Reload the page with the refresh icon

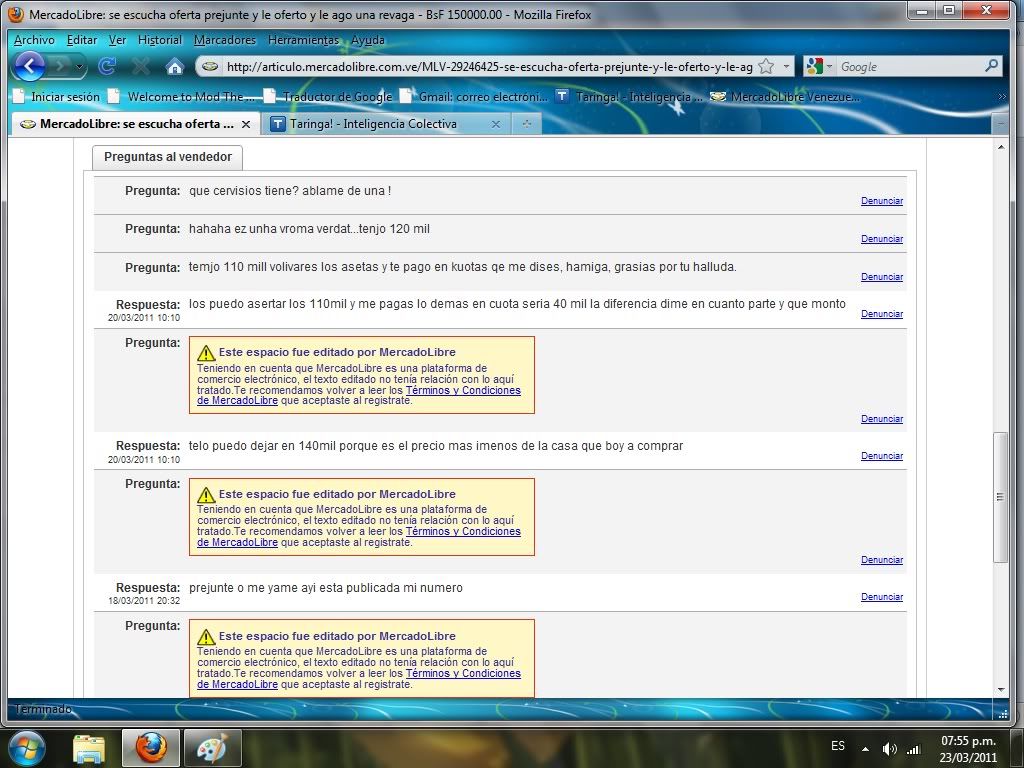tap(106, 66)
